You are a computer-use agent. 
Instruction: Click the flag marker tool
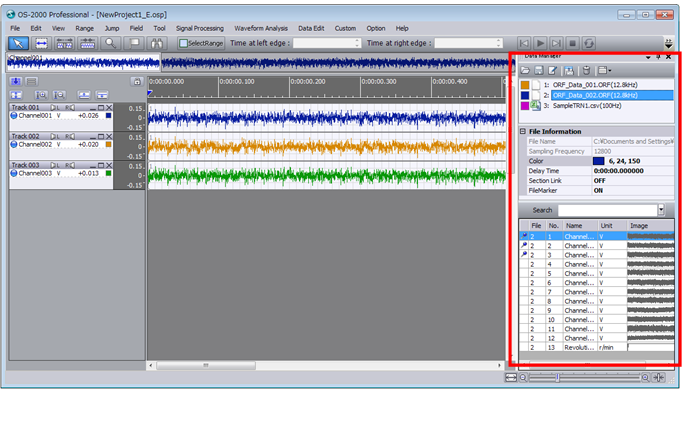point(133,43)
